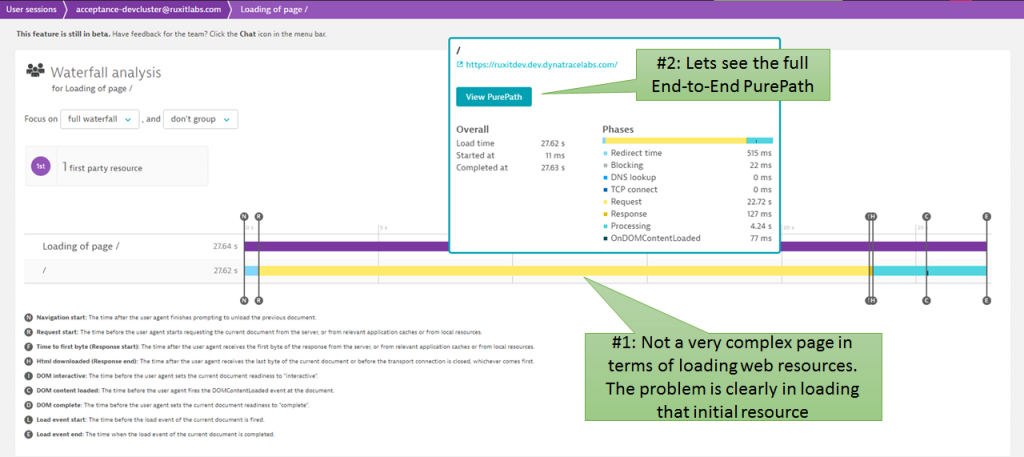Click the N navigation start marker above timeline

tap(245, 215)
